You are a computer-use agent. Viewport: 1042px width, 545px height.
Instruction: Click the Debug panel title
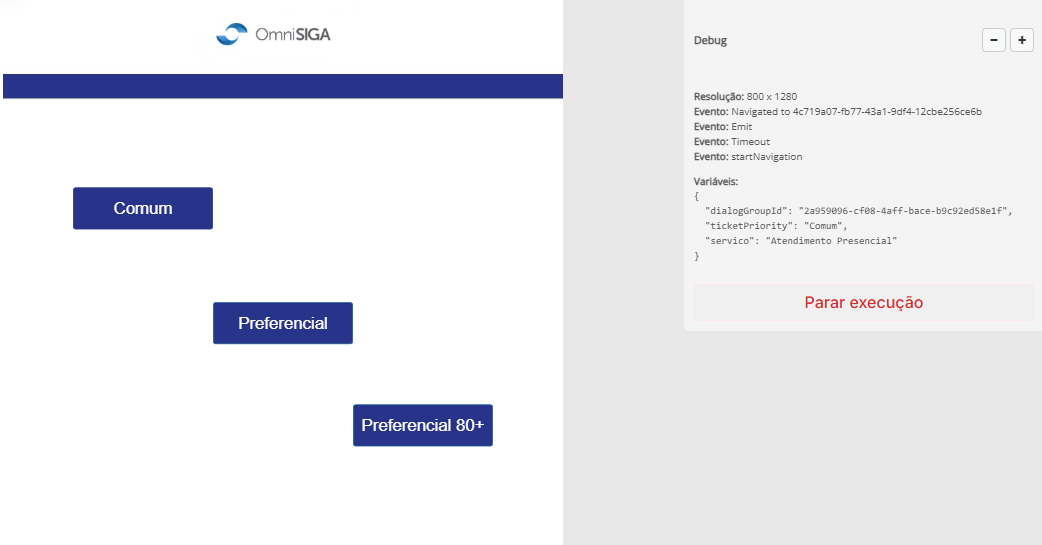tap(710, 40)
